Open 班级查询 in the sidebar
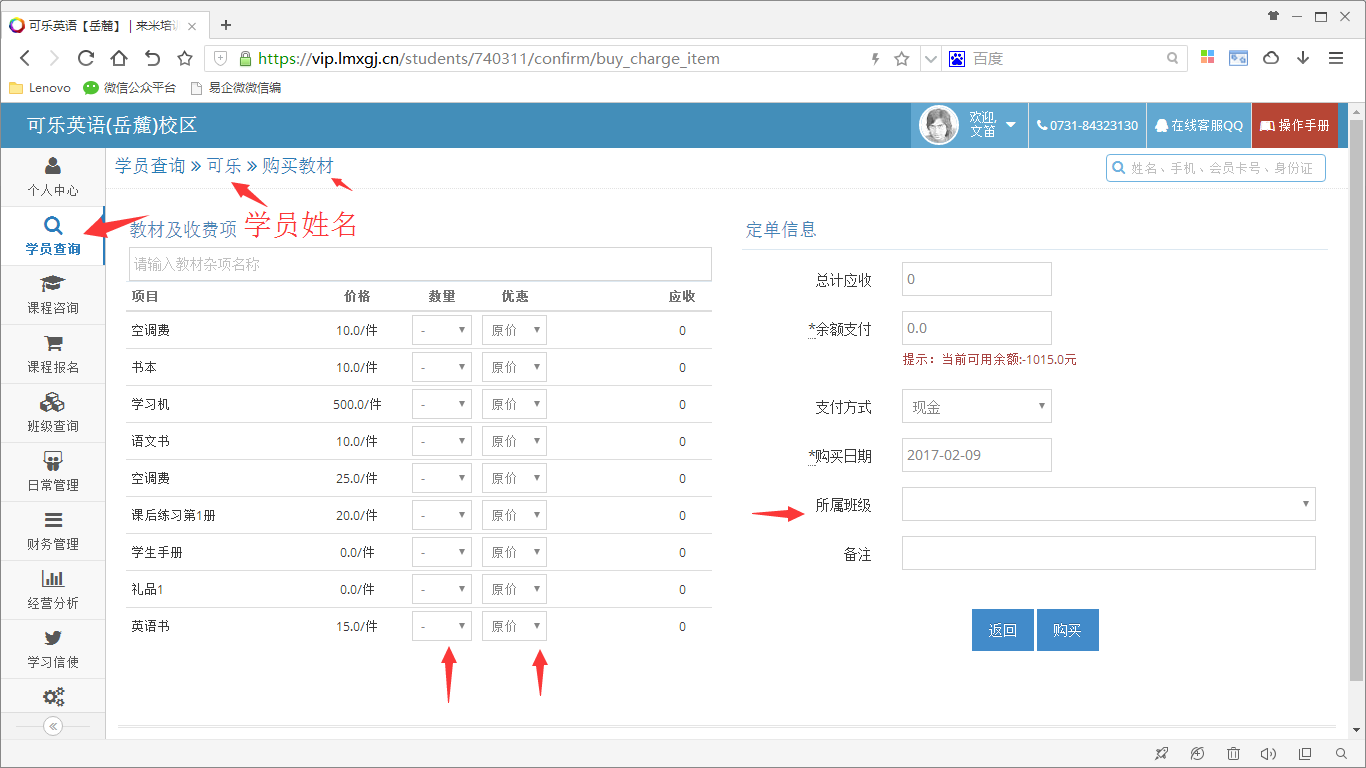The width and height of the screenshot is (1366, 768). 53,412
